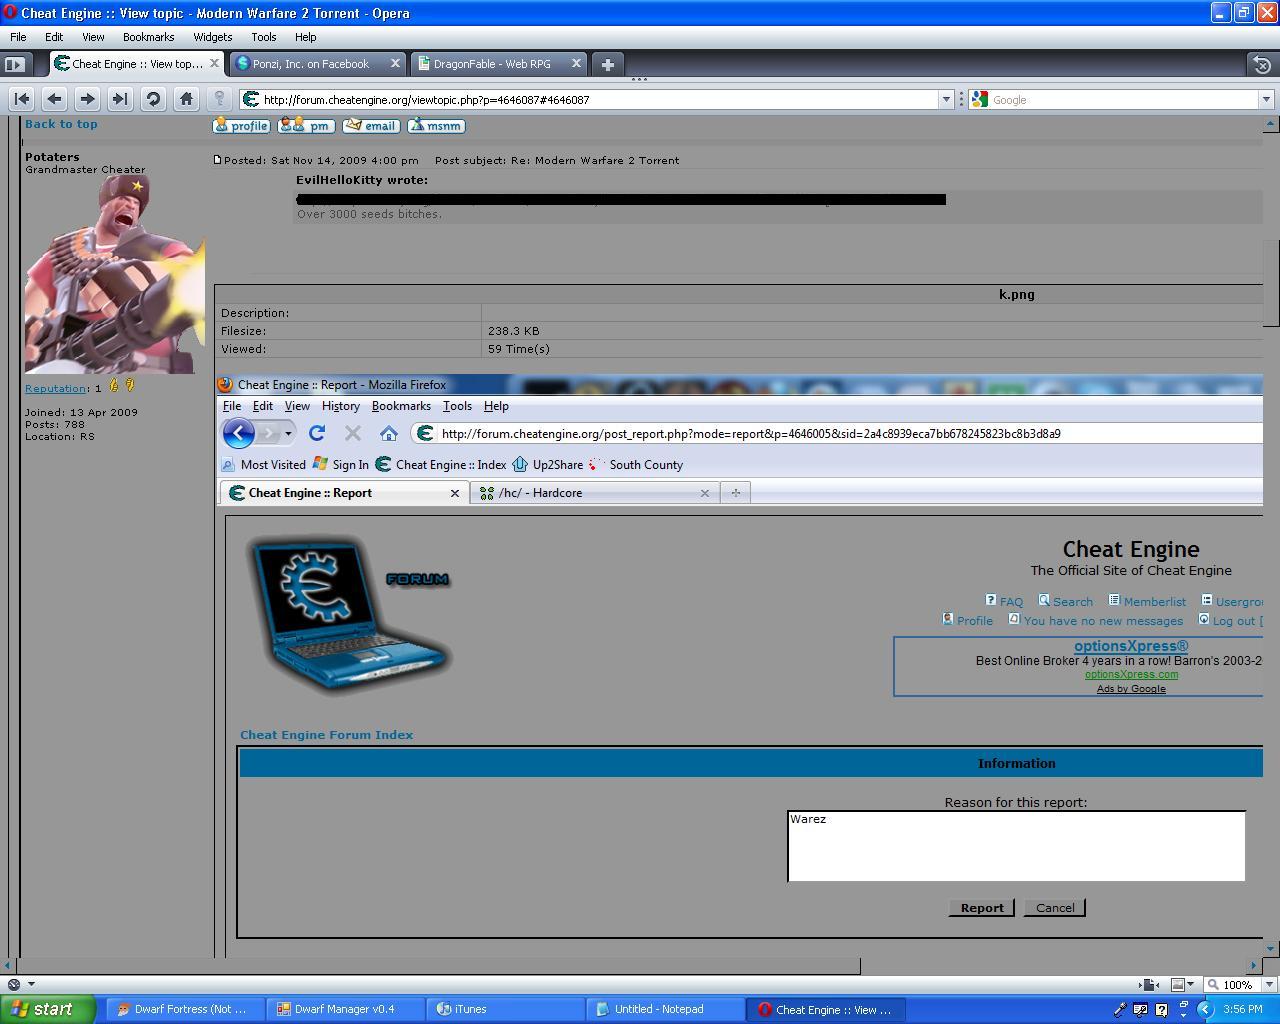The image size is (1280, 1024).
Task: Open the View menu
Action: click(x=93, y=37)
